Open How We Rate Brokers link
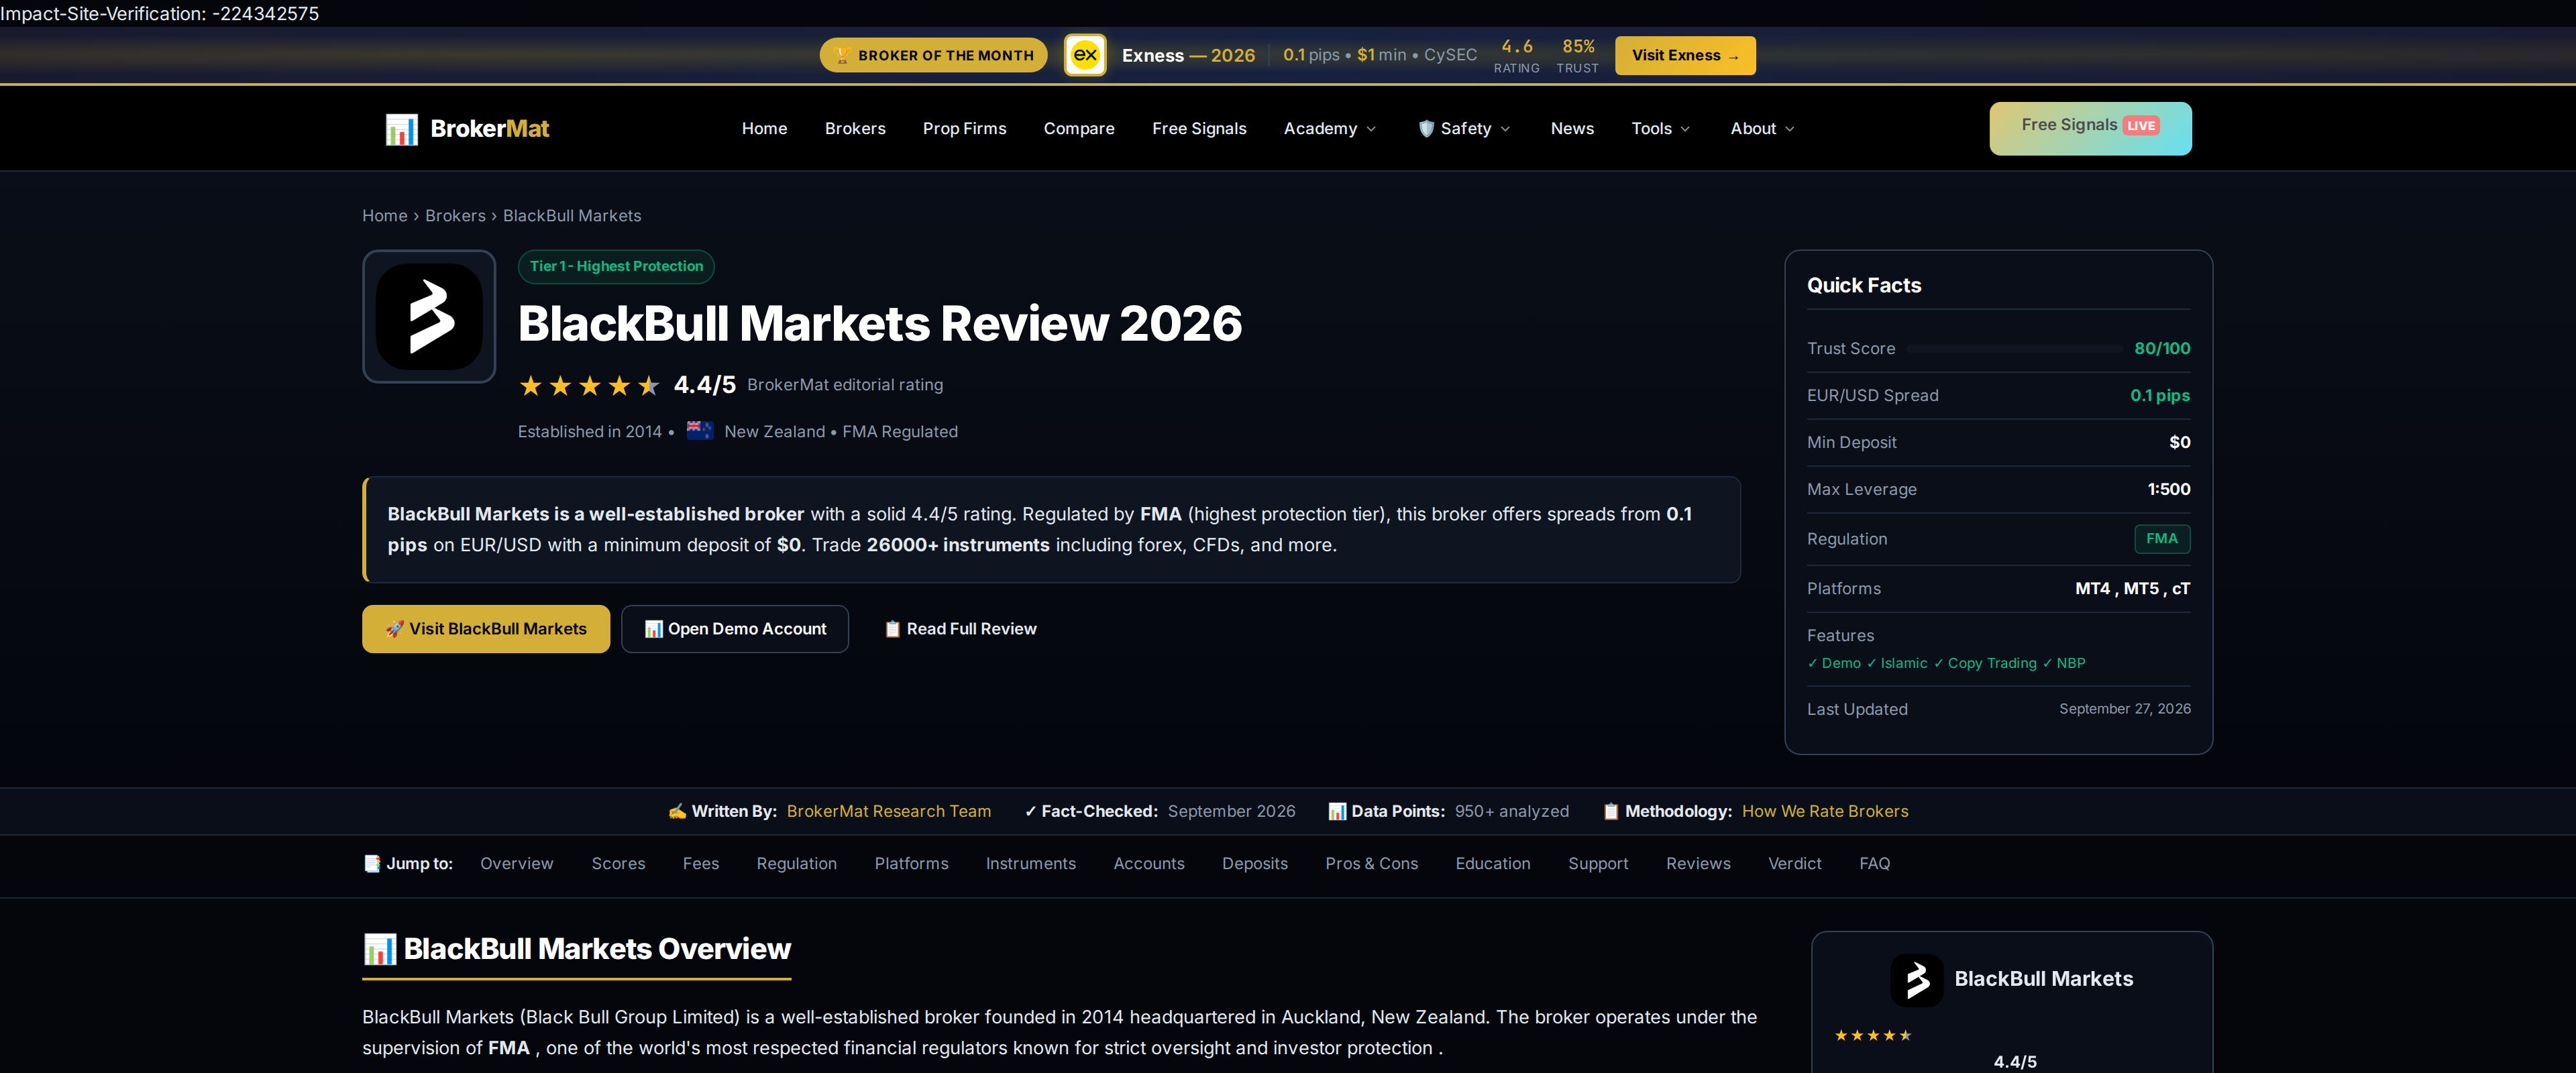2576x1073 pixels. [x=1825, y=811]
